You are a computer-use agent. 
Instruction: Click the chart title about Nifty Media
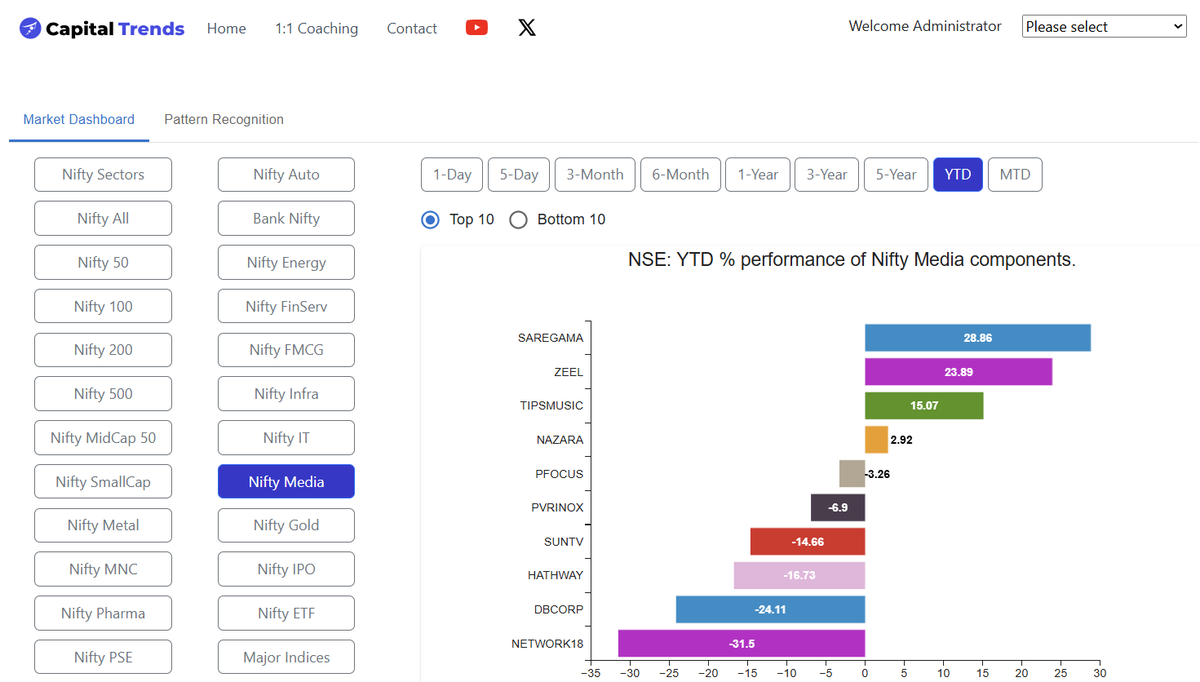tap(852, 260)
